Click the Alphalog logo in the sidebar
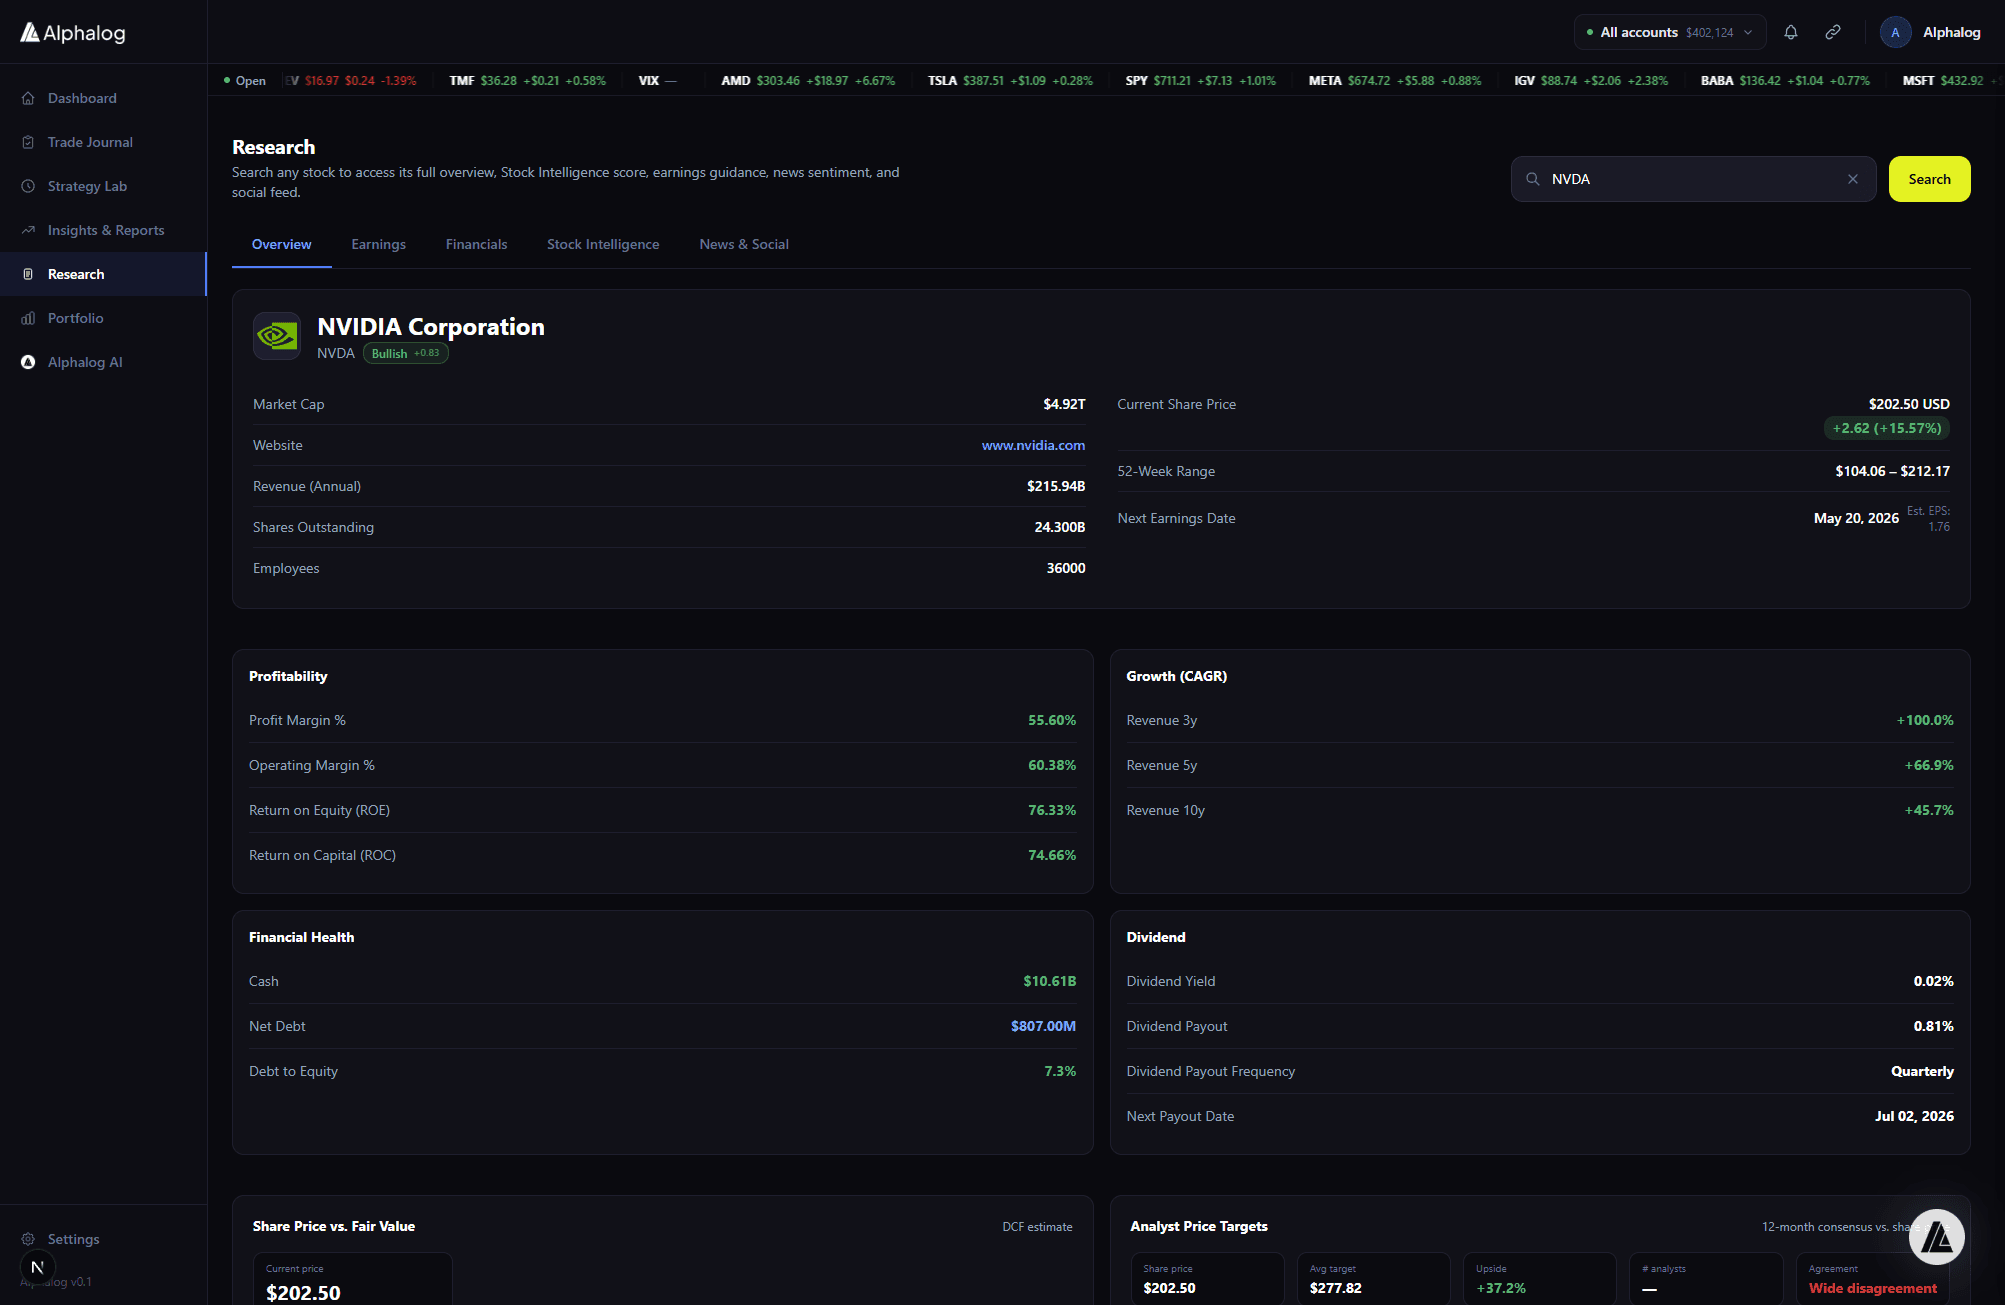Screen dimensions: 2005x1305 pos(73,33)
